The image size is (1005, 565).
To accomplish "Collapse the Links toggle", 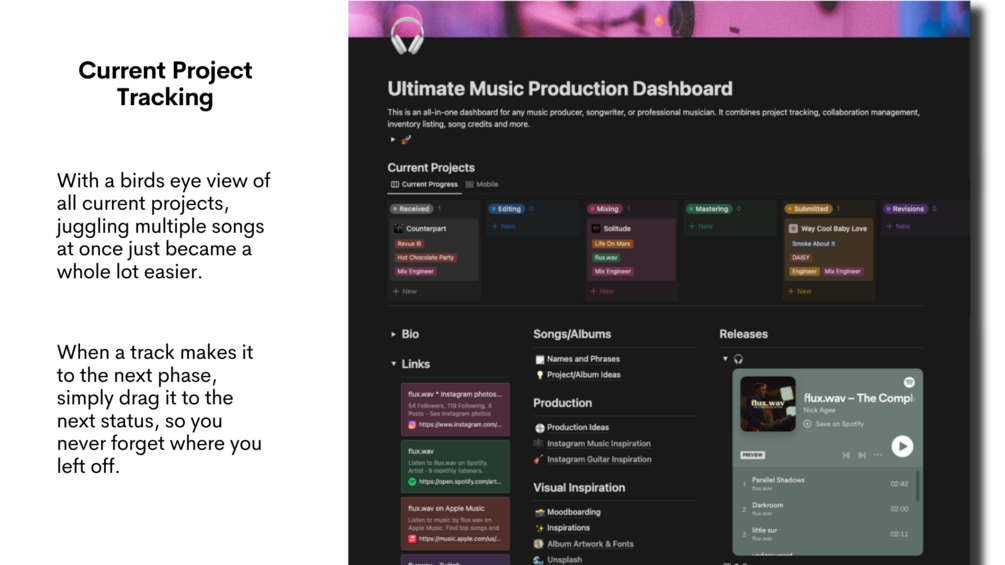I will pos(393,364).
